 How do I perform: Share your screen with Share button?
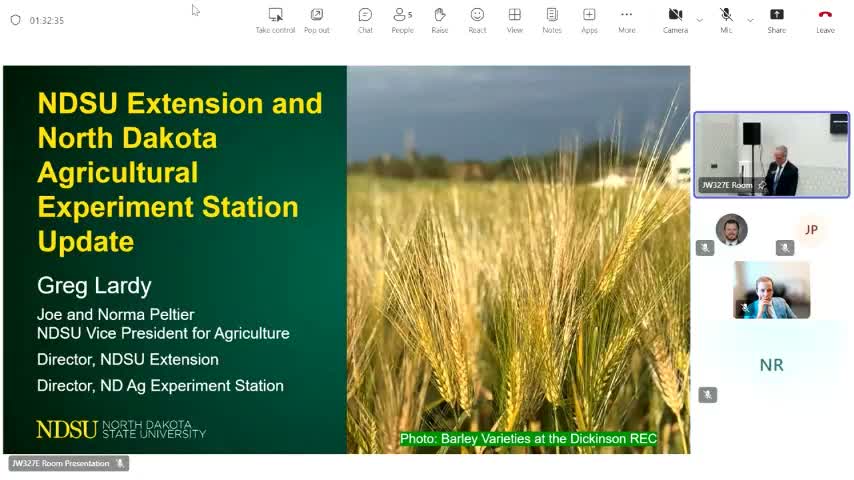click(776, 19)
